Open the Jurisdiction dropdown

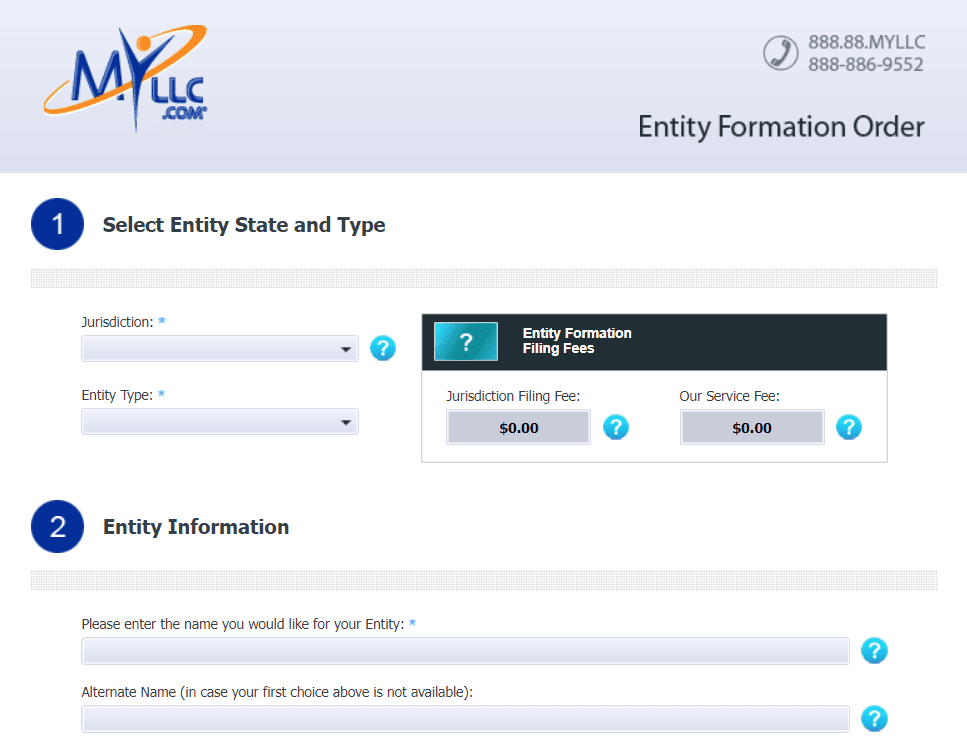pos(220,348)
